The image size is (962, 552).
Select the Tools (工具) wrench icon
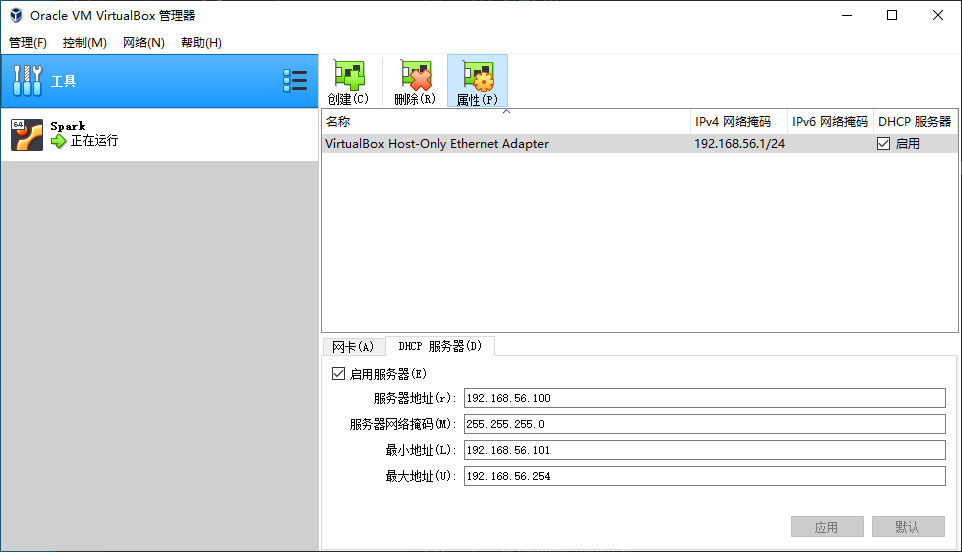[x=28, y=81]
